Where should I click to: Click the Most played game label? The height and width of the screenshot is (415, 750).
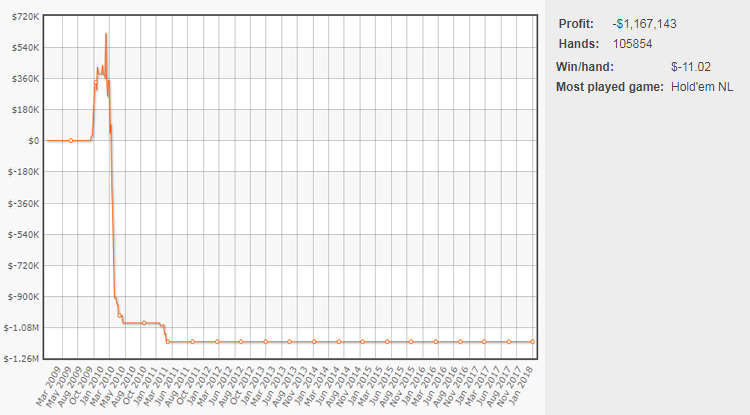pos(609,87)
